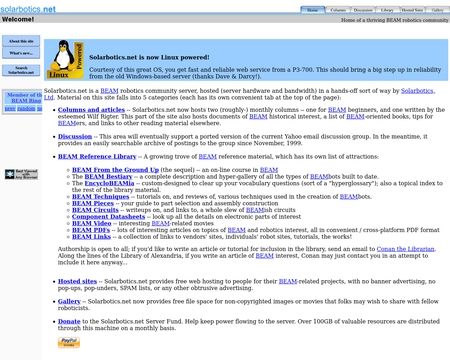The height and width of the screenshot is (360, 450).
Task: Open the BEAM PDFs link
Action: [x=91, y=230]
